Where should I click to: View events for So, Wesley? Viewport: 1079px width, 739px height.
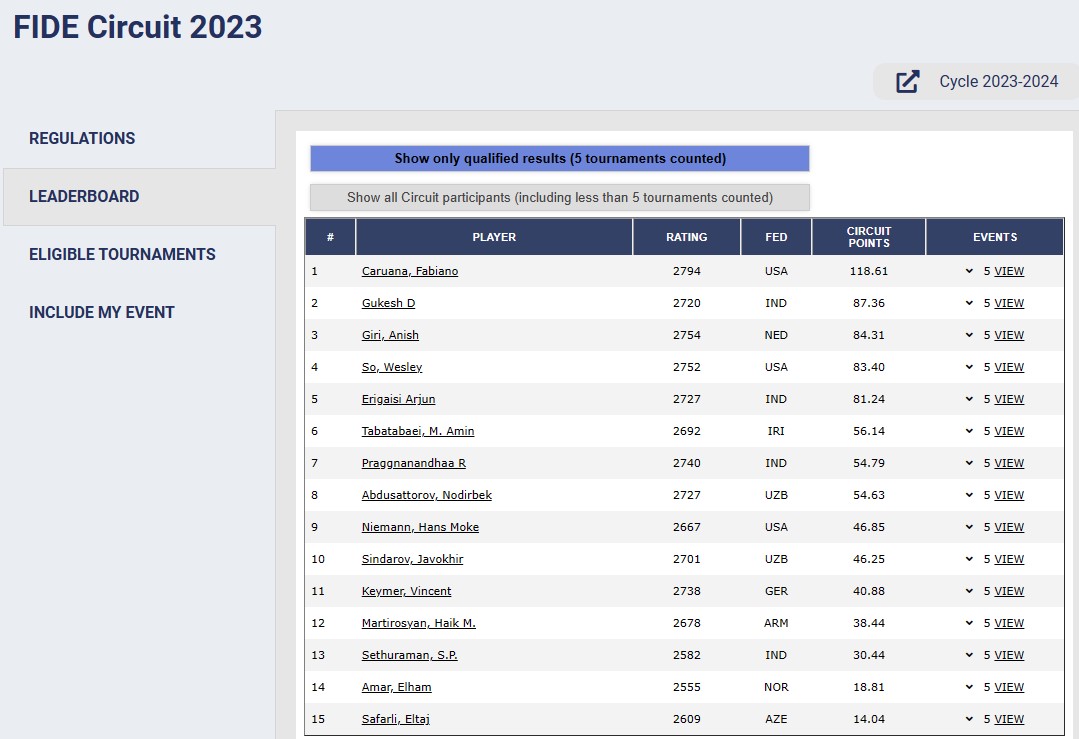point(1009,367)
